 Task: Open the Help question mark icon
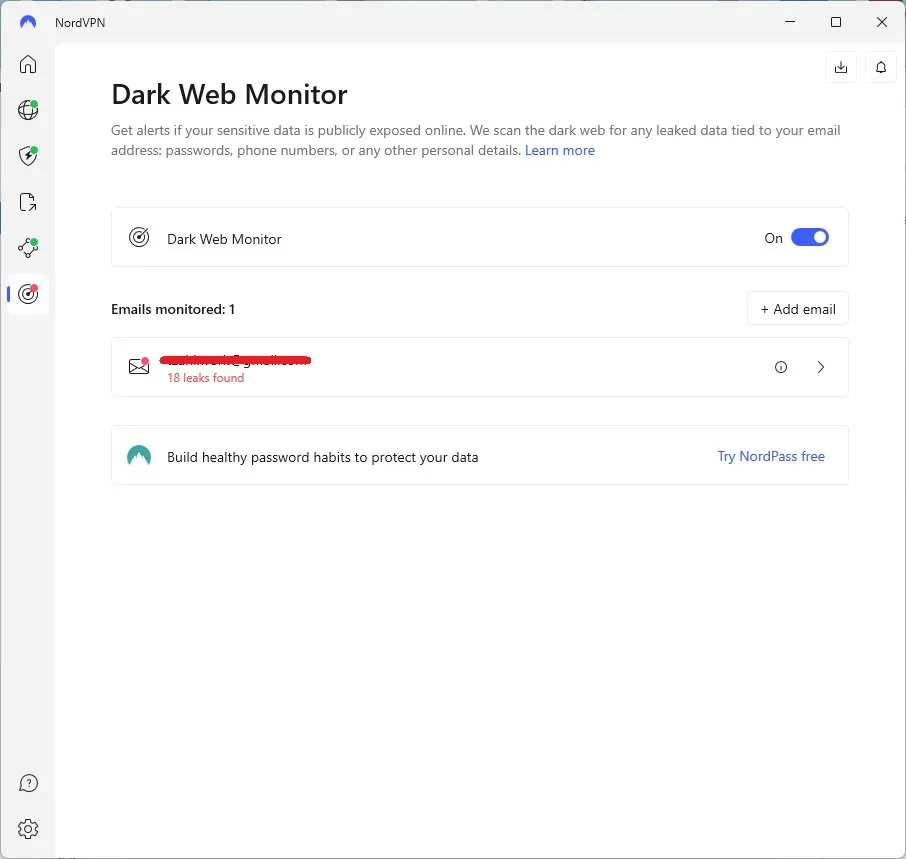[x=28, y=783]
